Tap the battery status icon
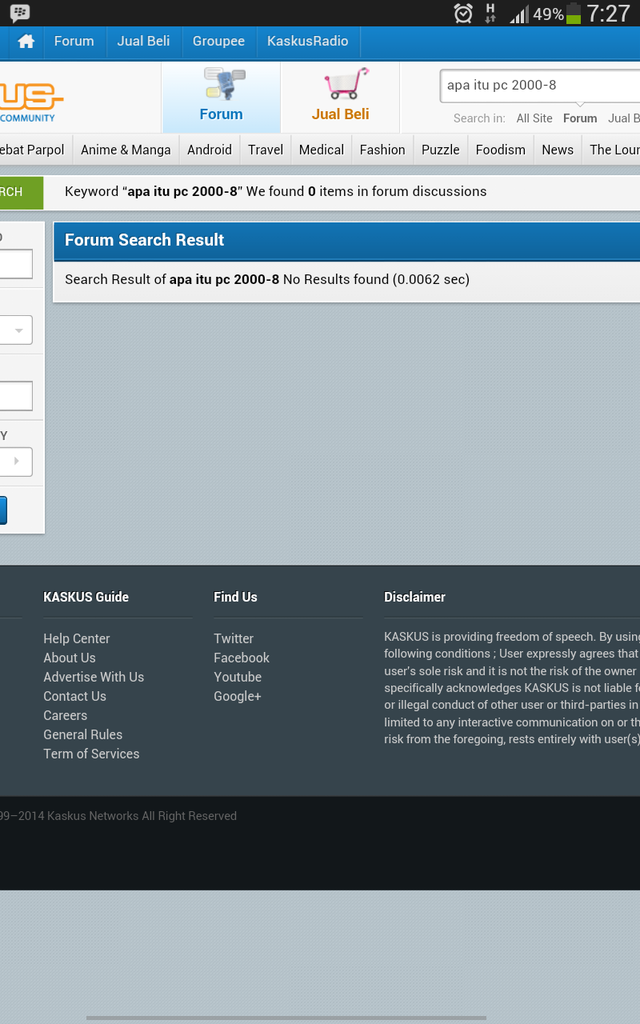The height and width of the screenshot is (1024, 640). point(573,13)
